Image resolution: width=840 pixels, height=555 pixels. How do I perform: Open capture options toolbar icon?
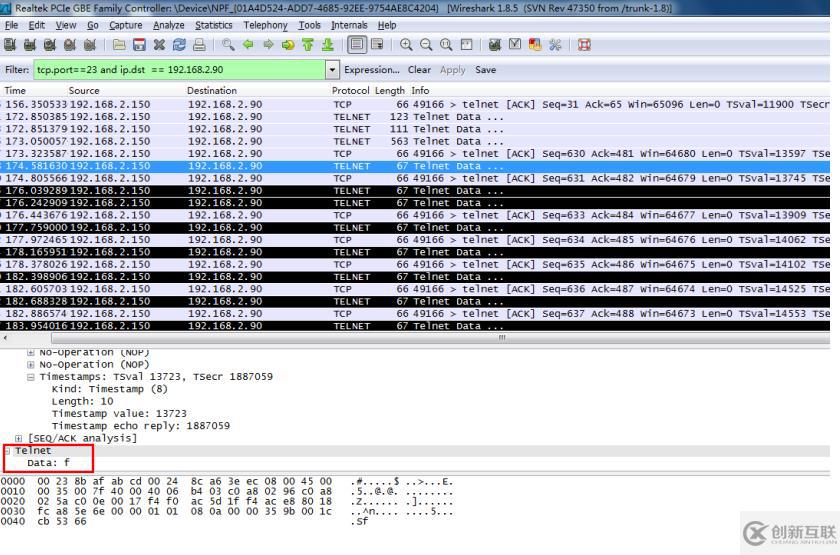29,45
